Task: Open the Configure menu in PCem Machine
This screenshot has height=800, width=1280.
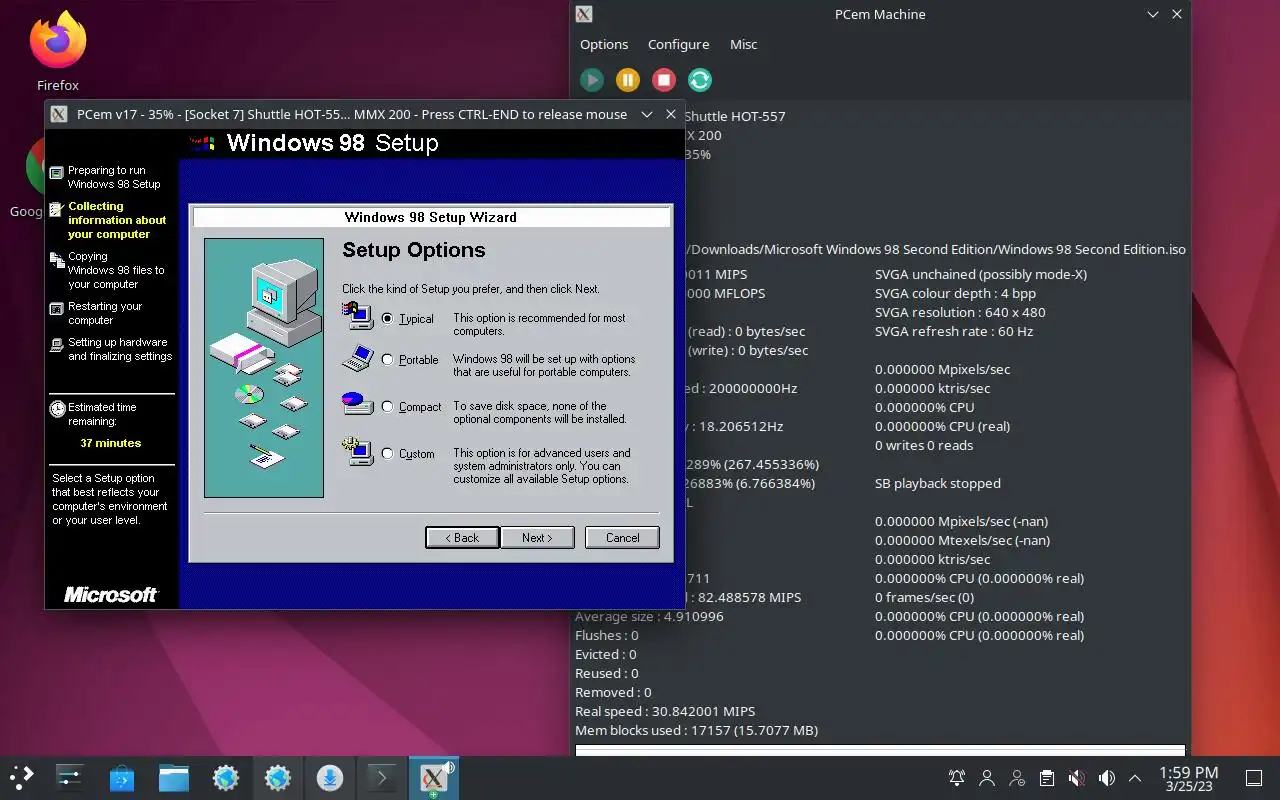Action: point(678,44)
